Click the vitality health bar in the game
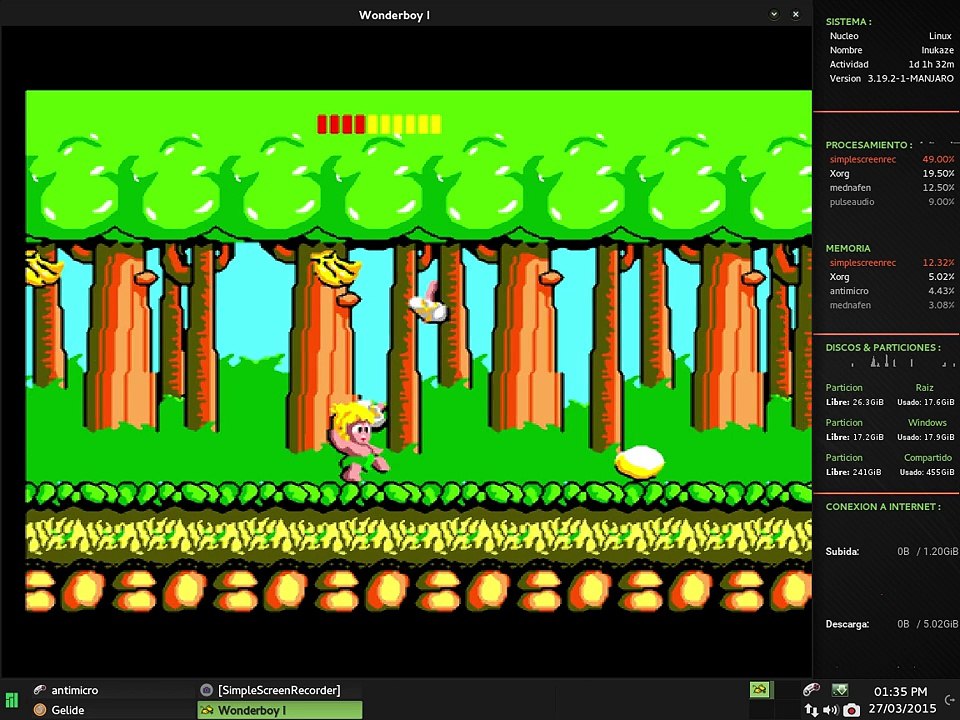This screenshot has width=960, height=720. click(x=379, y=124)
